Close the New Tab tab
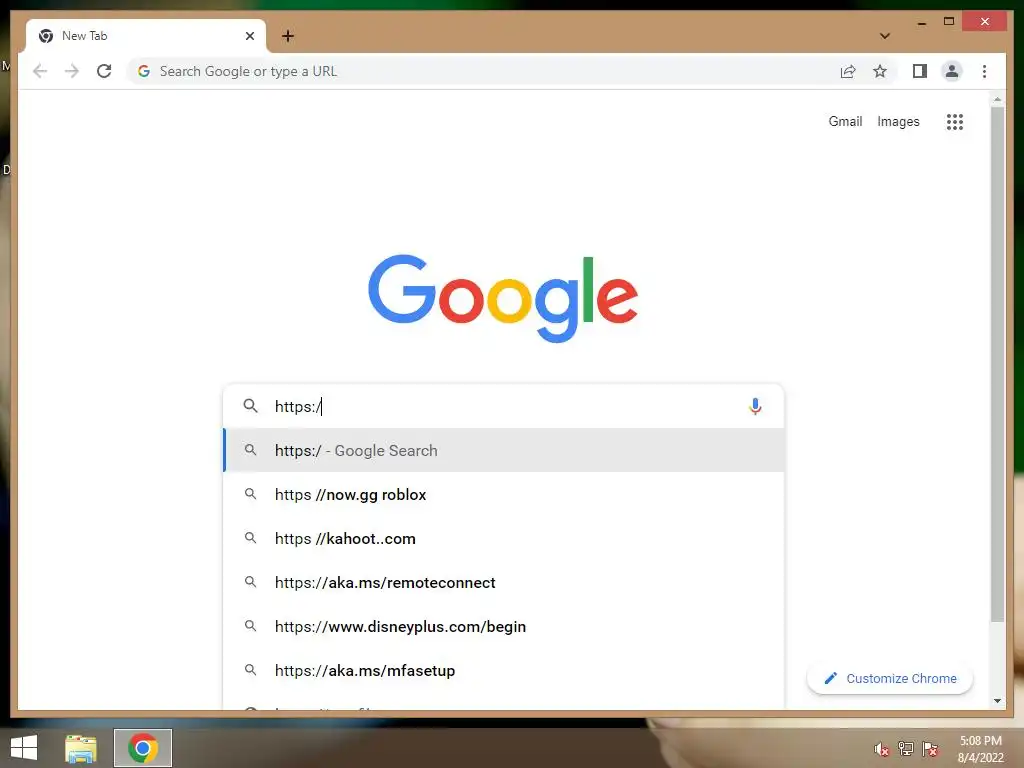Viewport: 1024px width, 768px height. 249,36
